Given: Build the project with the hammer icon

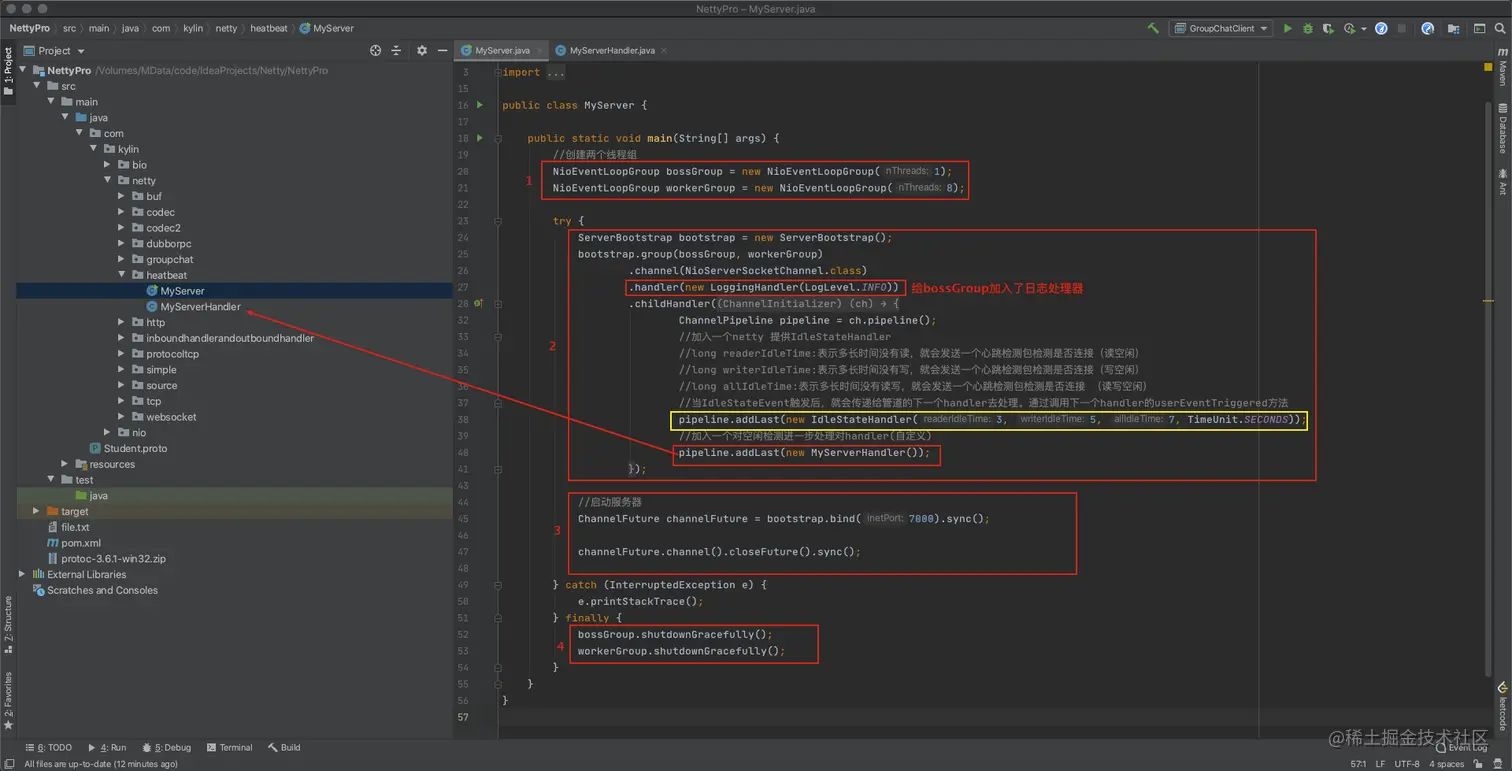Looking at the screenshot, I should pyautogui.click(x=1153, y=29).
